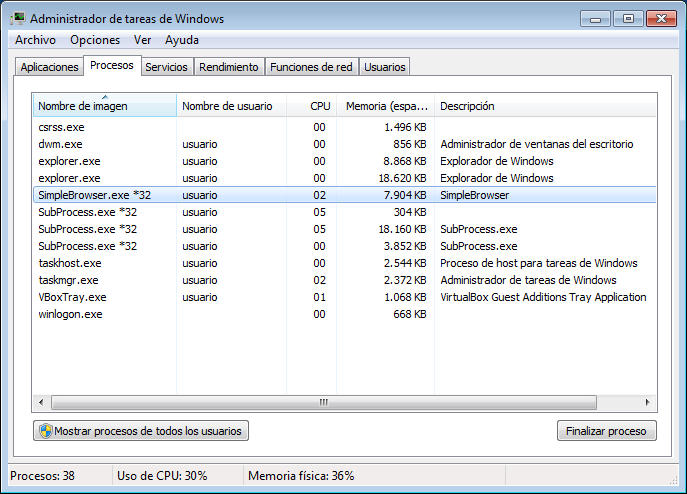The height and width of the screenshot is (494, 687).
Task: Click Mostrar procesos de todos los usuarios
Action: pyautogui.click(x=141, y=431)
